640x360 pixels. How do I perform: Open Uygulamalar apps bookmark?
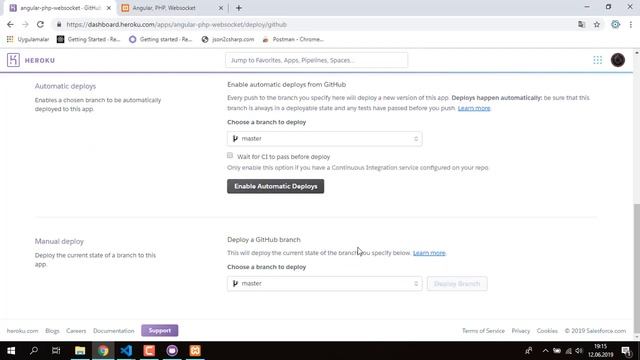[28, 39]
